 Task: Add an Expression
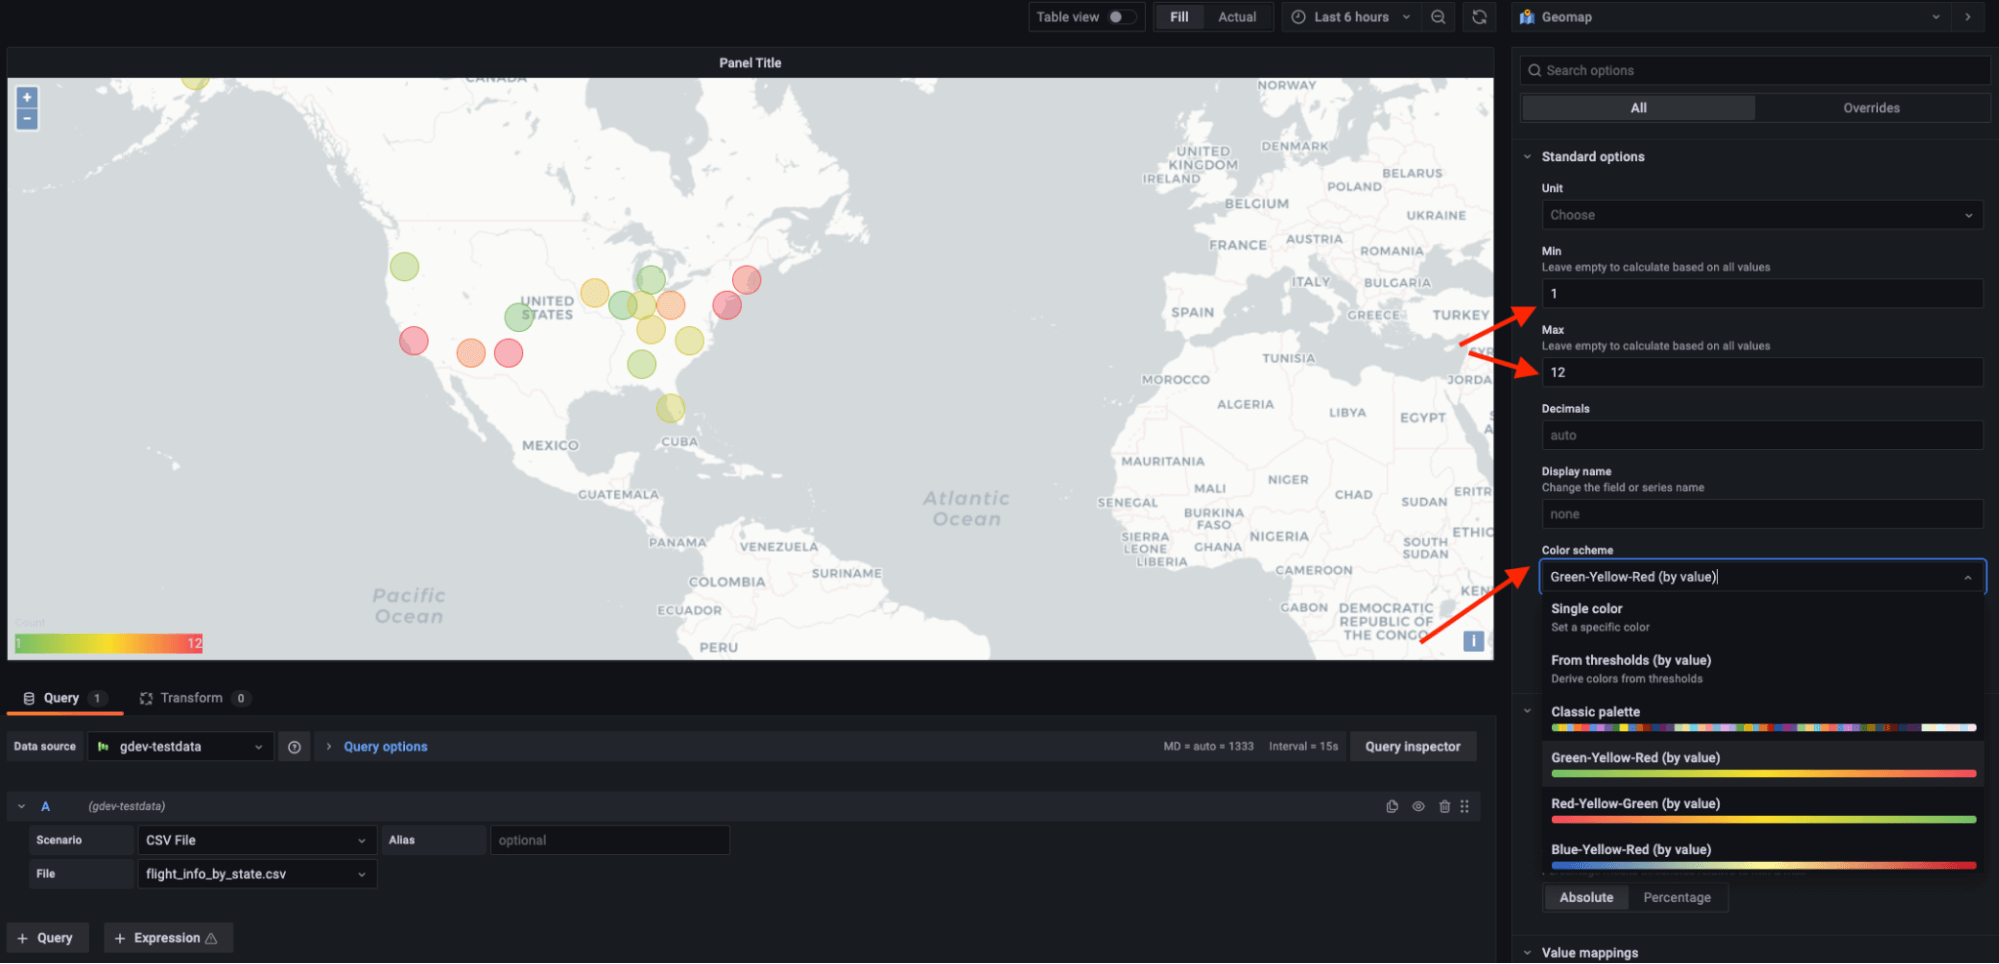(167, 938)
